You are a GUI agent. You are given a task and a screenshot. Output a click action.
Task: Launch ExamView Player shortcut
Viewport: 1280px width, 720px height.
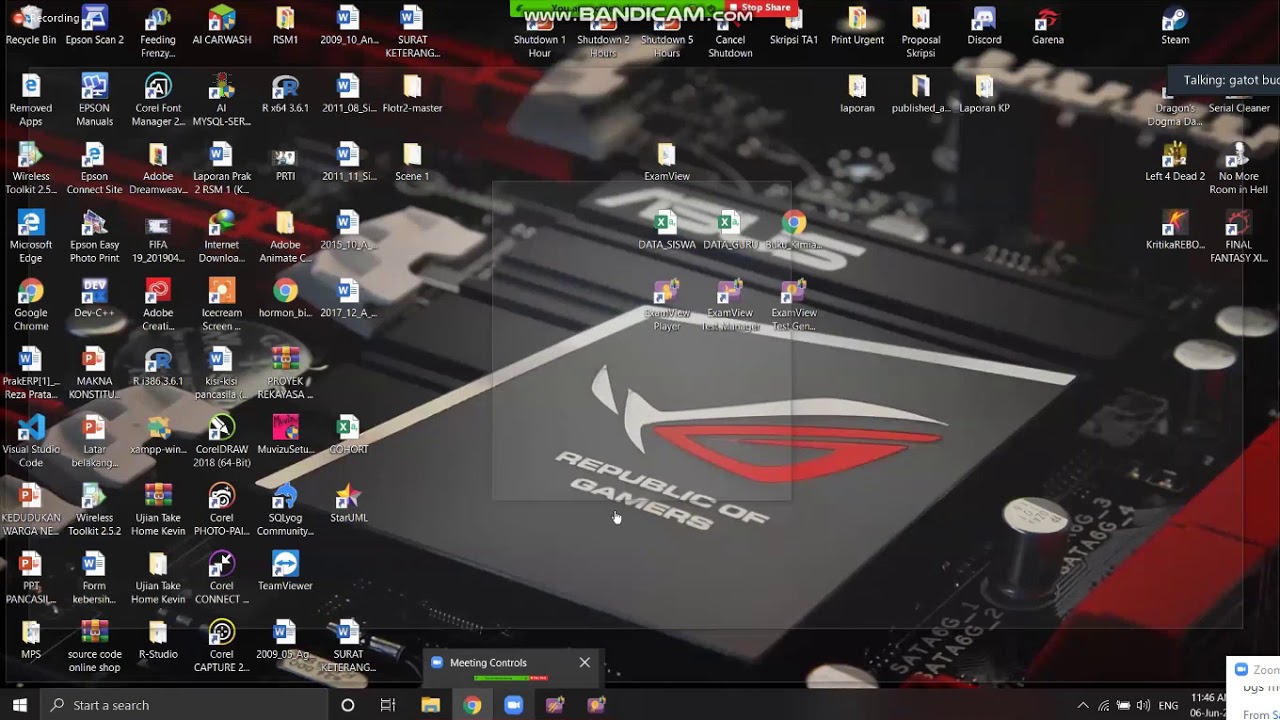(x=667, y=306)
